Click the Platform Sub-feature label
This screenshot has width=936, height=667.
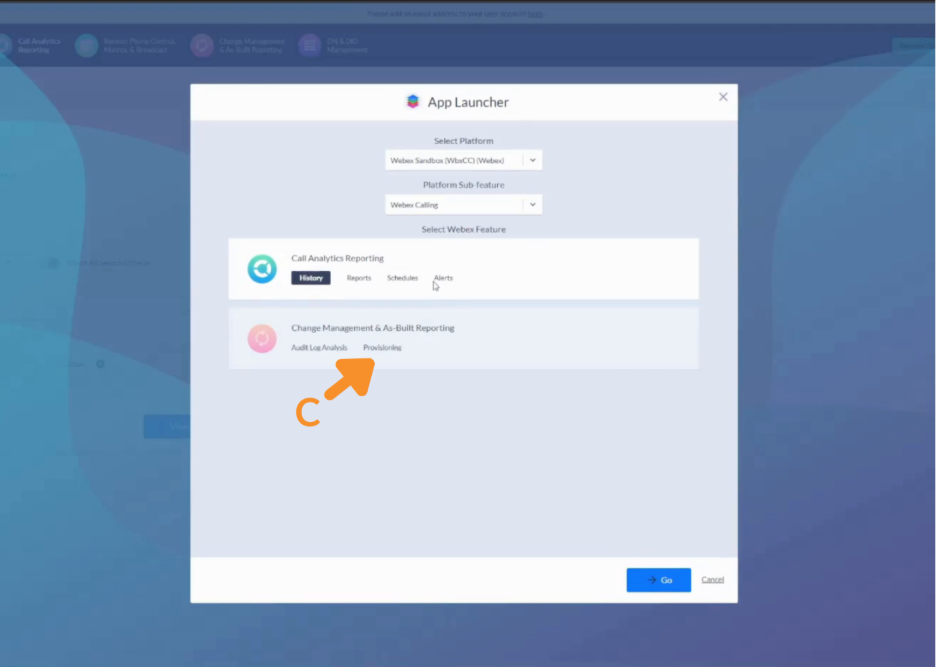(463, 185)
